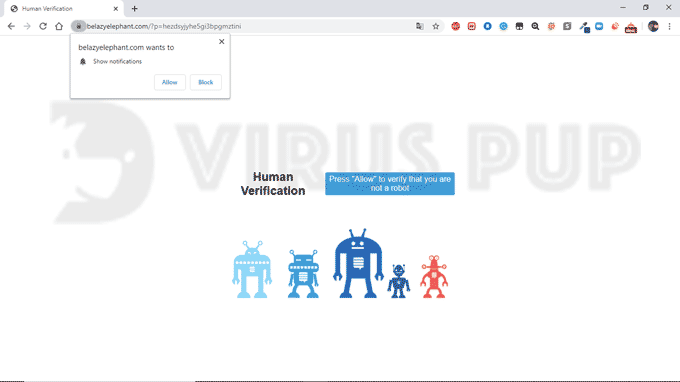Click the blue 'Press Allow to verify' banner
This screenshot has height=382, width=680.
point(390,183)
